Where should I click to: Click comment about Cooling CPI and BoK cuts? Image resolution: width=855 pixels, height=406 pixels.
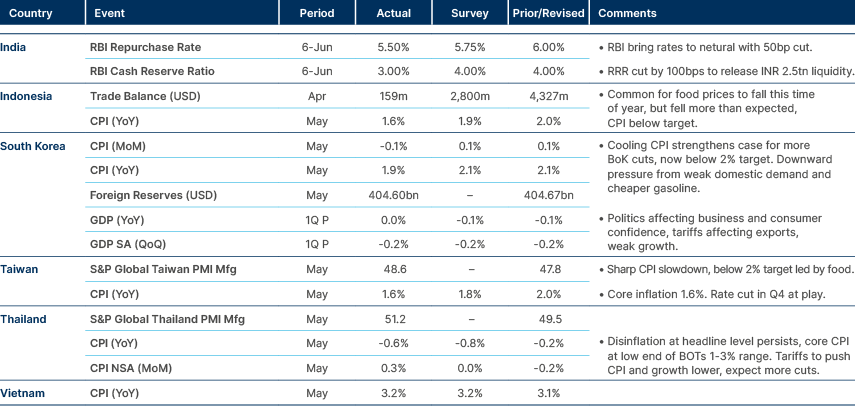pyautogui.click(x=715, y=167)
